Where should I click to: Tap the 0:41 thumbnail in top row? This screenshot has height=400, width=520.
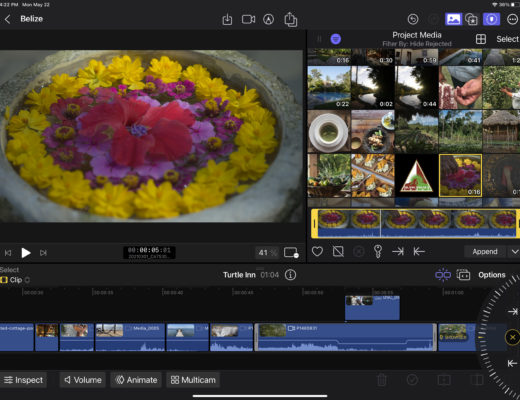(460, 57)
